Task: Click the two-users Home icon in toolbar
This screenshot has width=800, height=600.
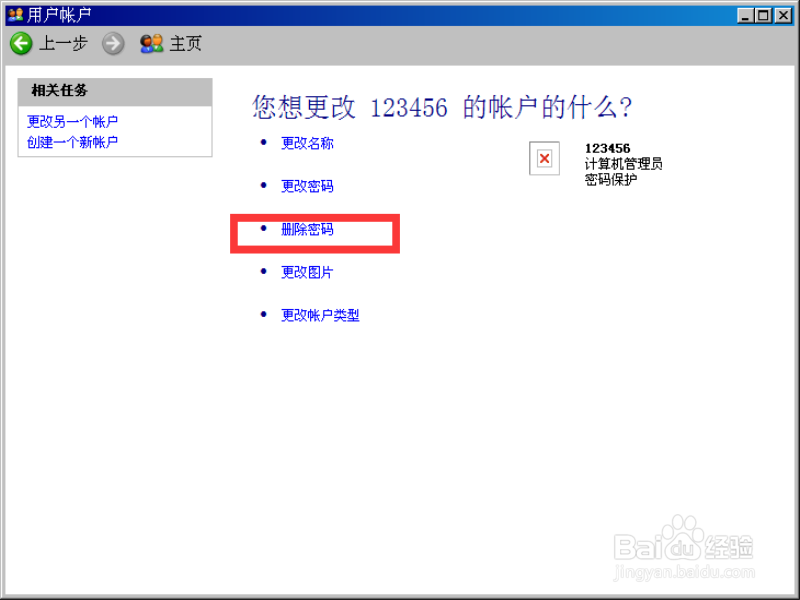Action: click(x=151, y=43)
